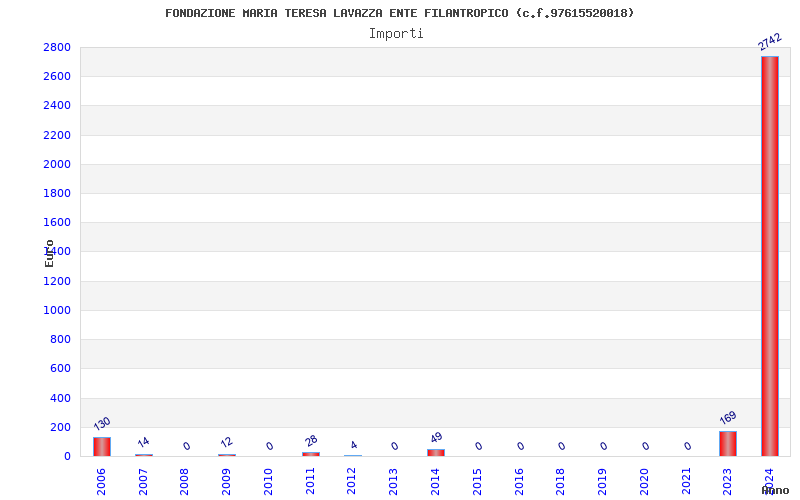Click the tall red 2024 bar

(769, 256)
